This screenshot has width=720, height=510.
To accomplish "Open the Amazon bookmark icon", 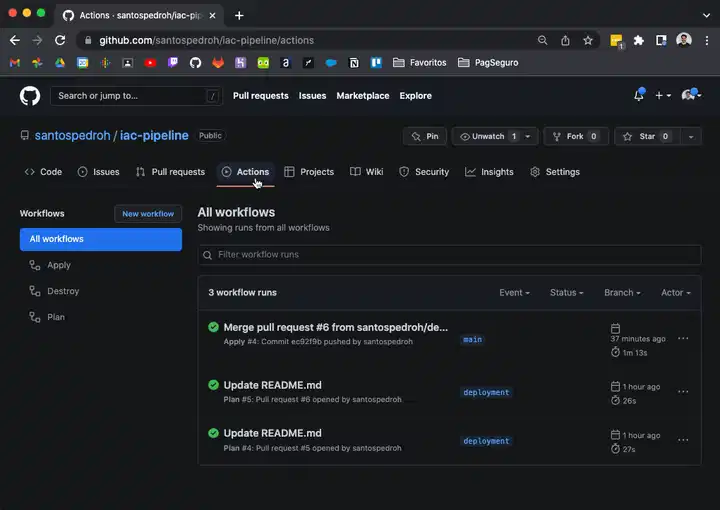I will pos(286,63).
